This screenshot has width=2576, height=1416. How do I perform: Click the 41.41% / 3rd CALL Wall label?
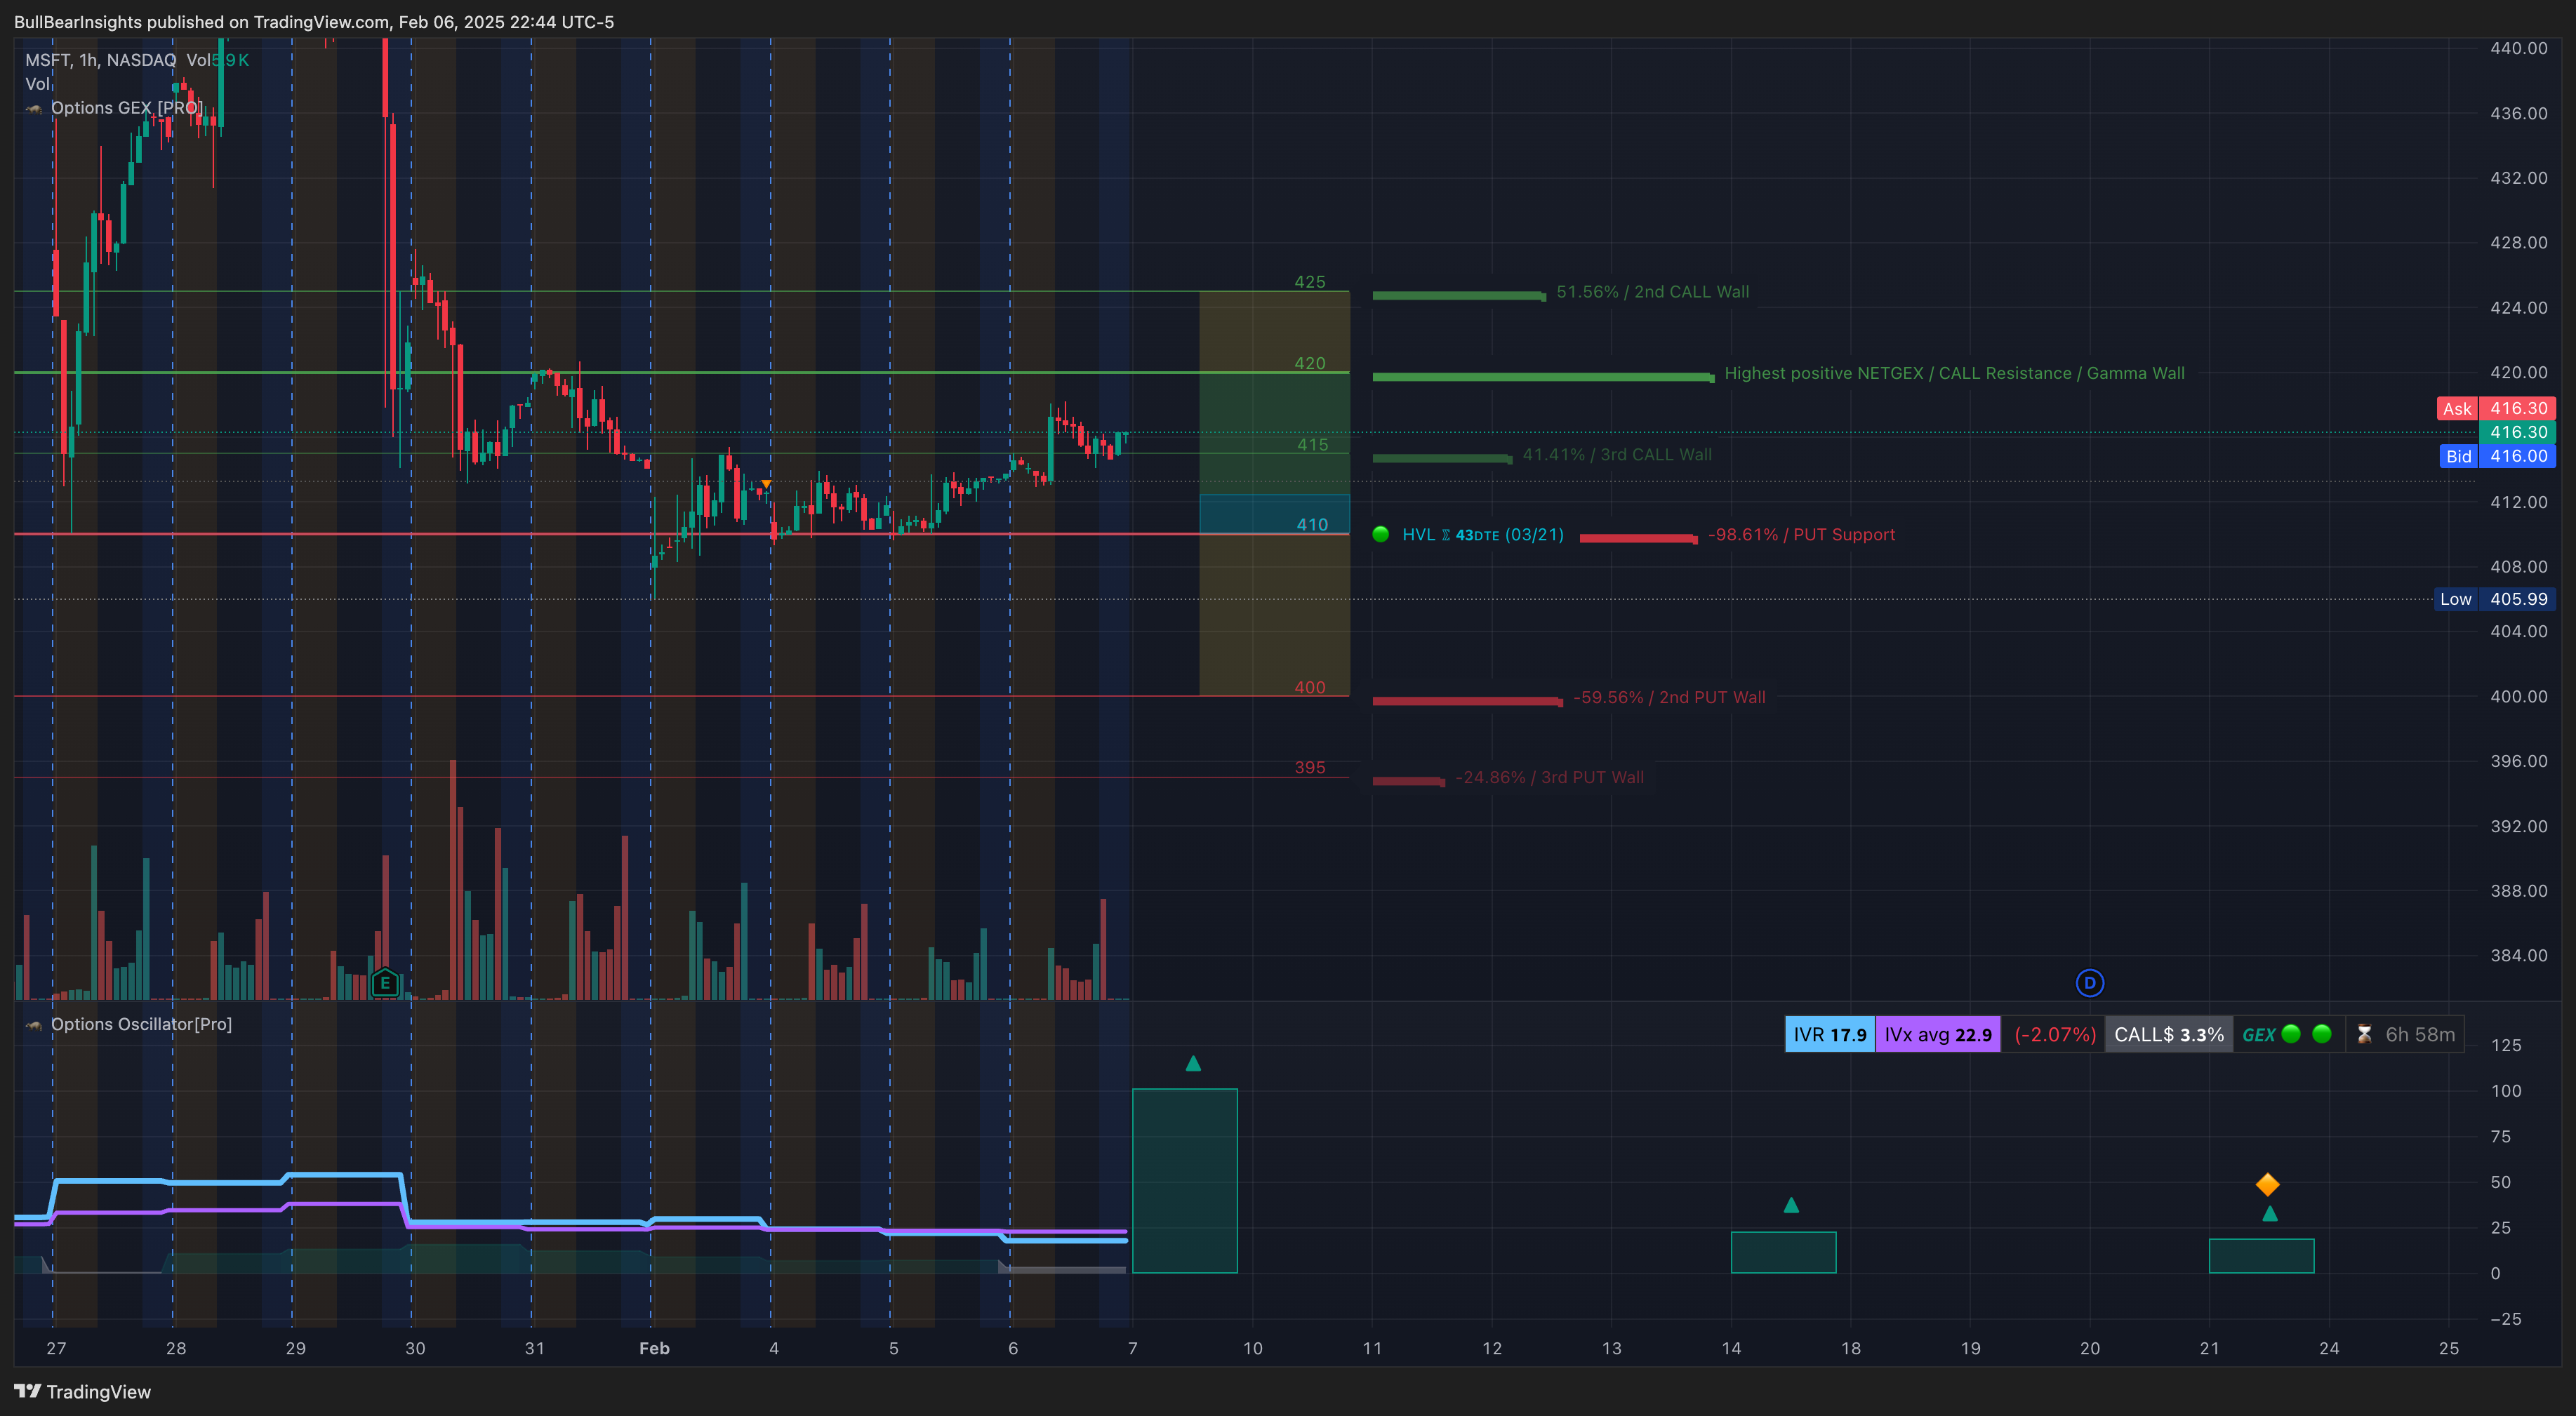(1617, 454)
